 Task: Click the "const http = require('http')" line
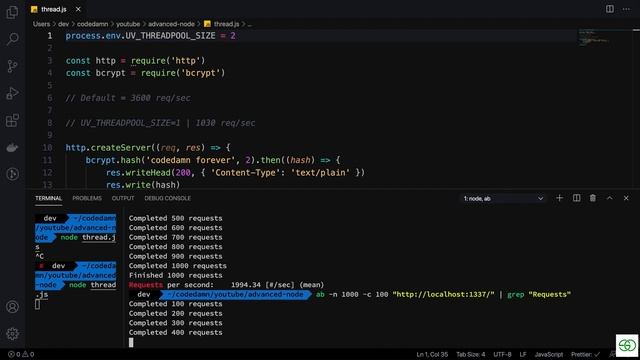tap(135, 61)
